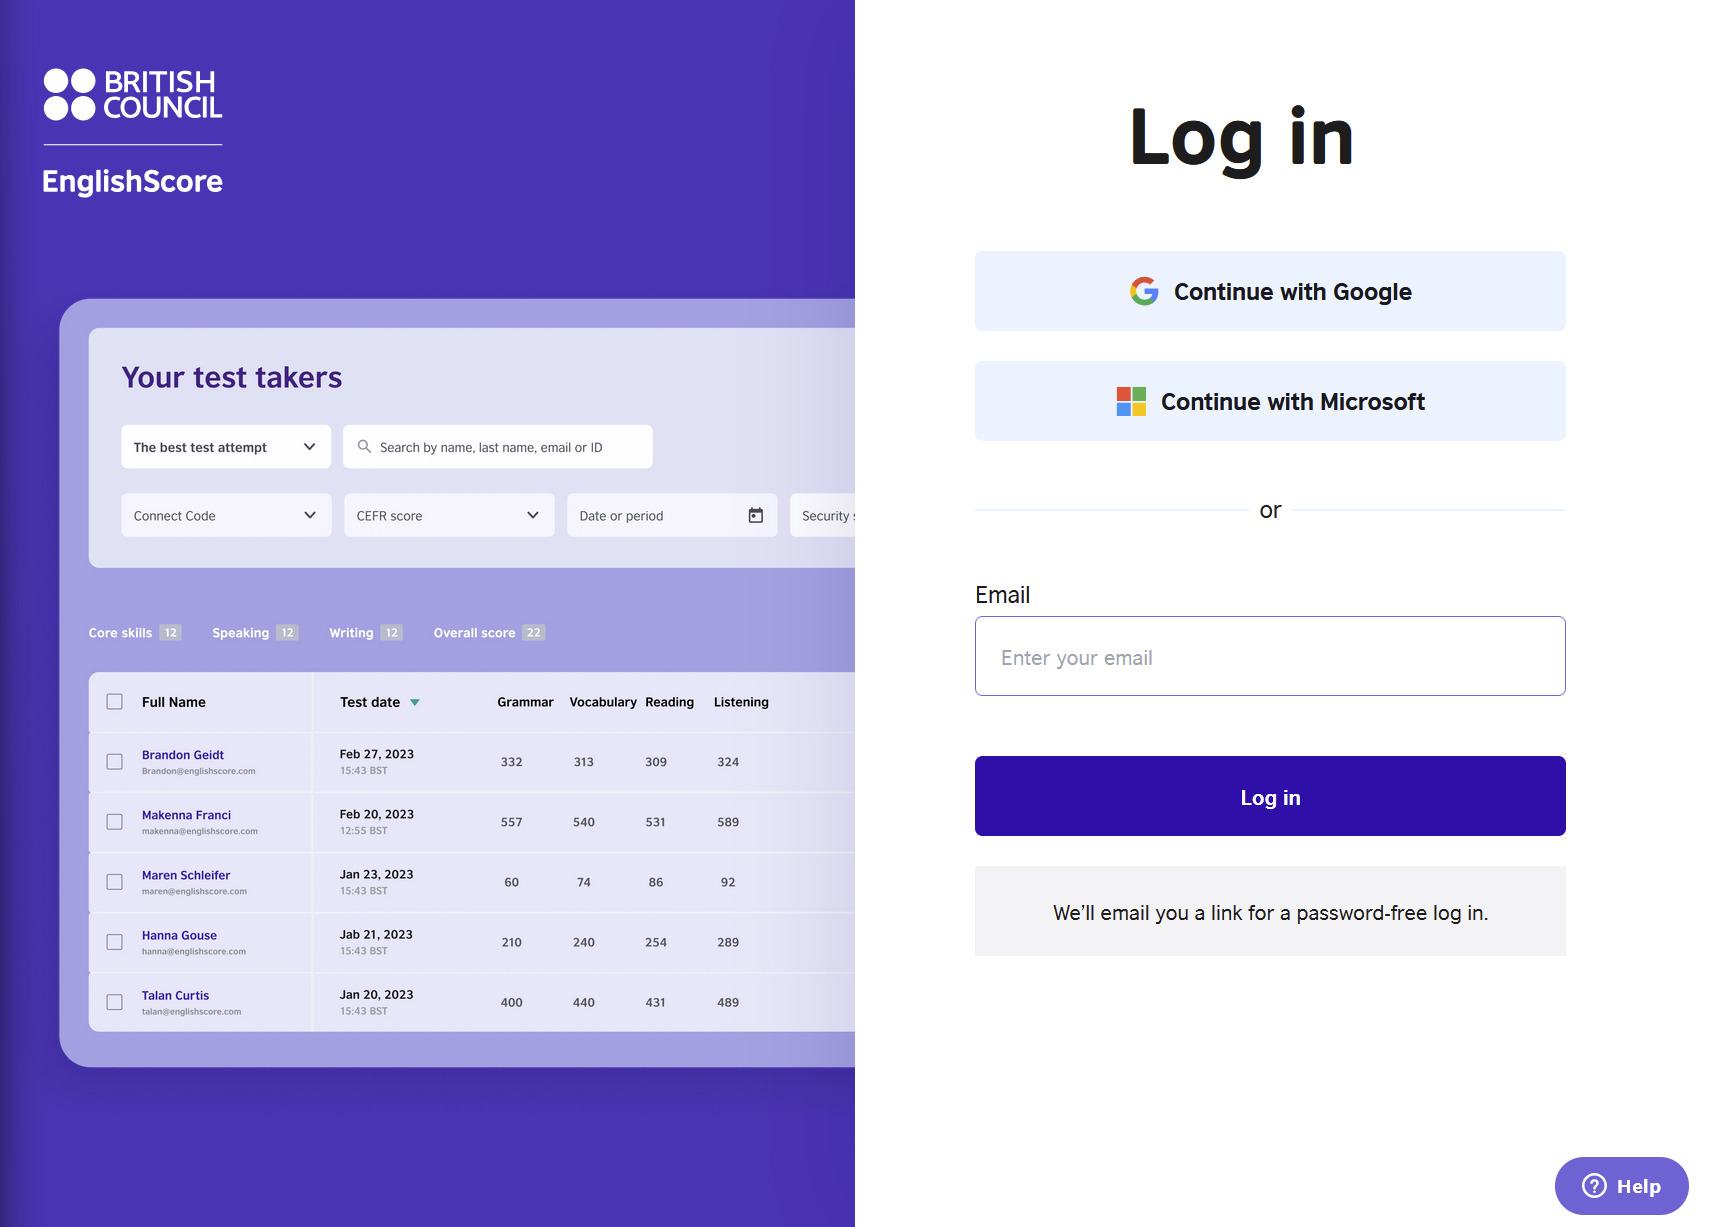Image resolution: width=1713 pixels, height=1227 pixels.
Task: Click the Feb 27, 2023 test date
Action: coord(377,754)
